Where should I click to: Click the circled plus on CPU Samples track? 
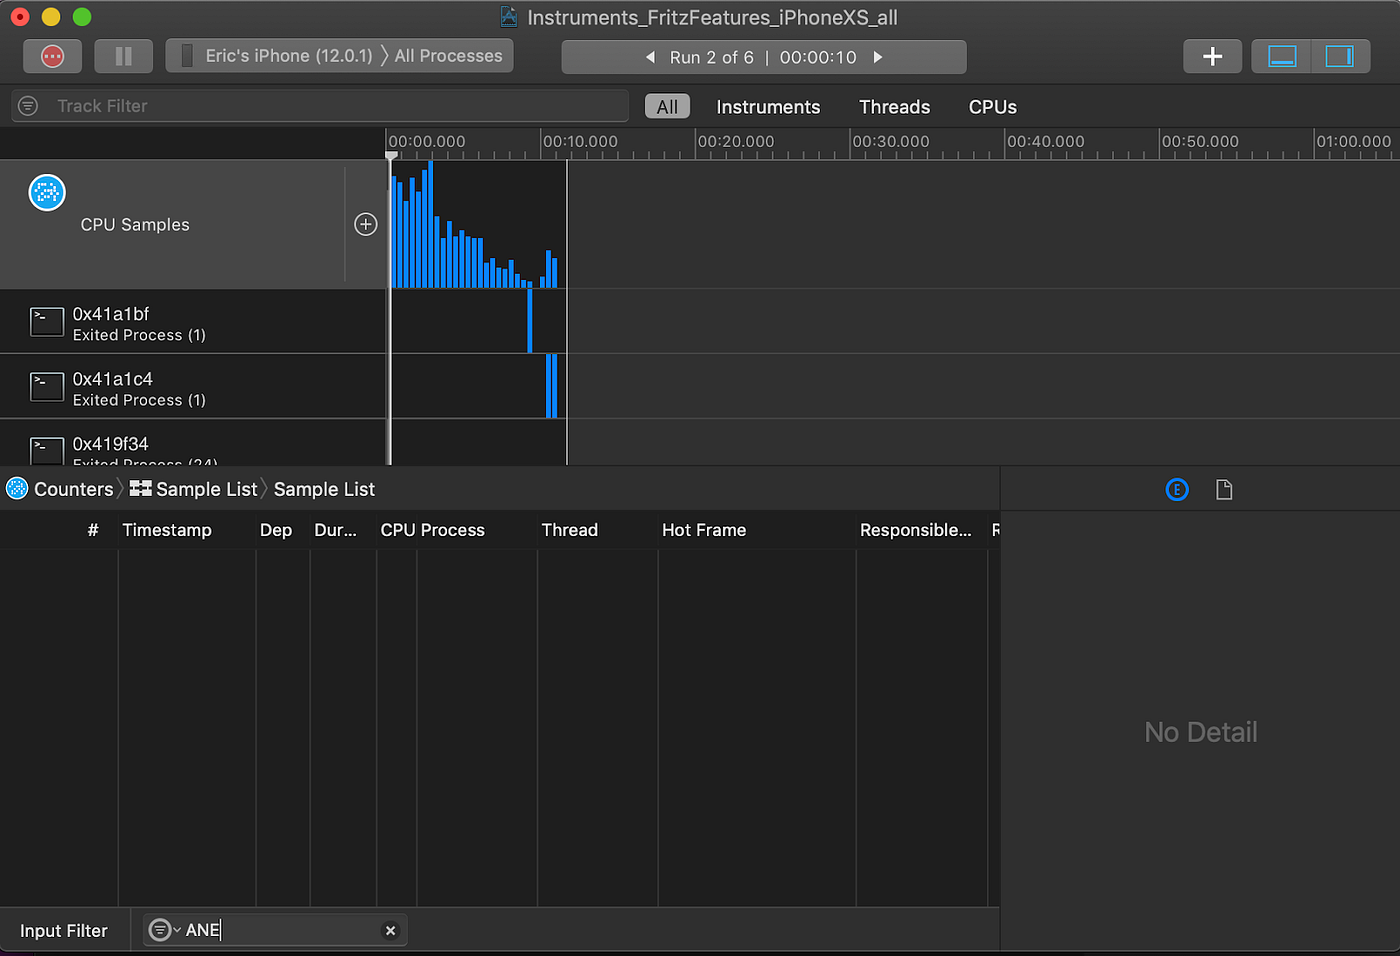[366, 225]
